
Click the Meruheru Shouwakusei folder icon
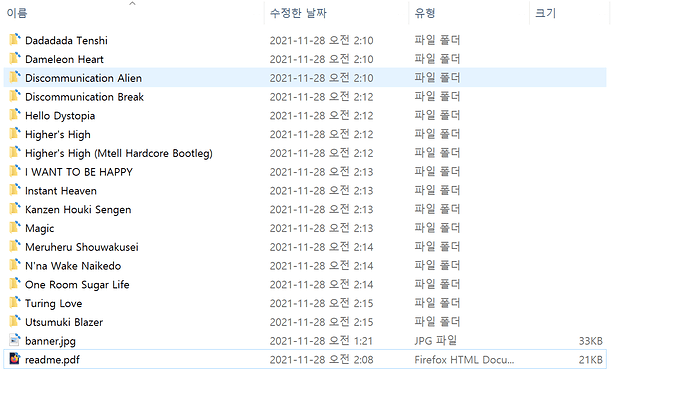coord(15,246)
